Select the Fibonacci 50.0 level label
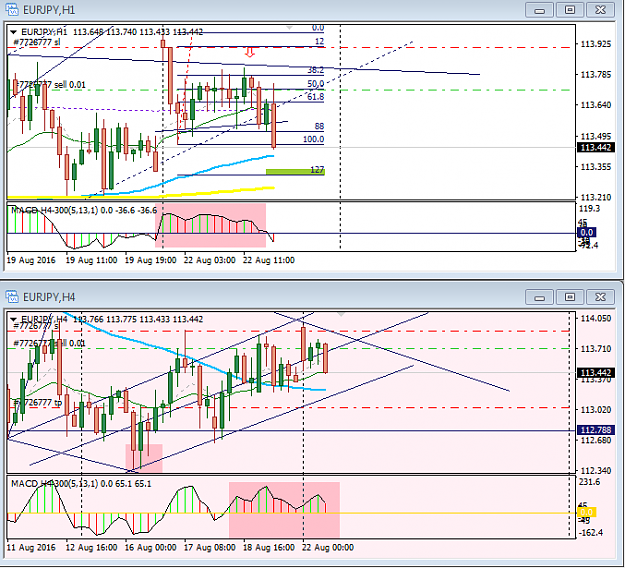The height and width of the screenshot is (568, 625). click(x=315, y=84)
